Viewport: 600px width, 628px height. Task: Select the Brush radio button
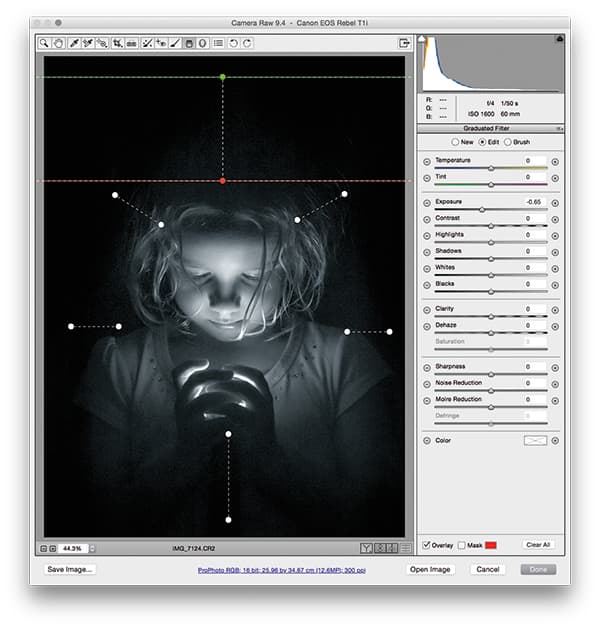coord(508,142)
